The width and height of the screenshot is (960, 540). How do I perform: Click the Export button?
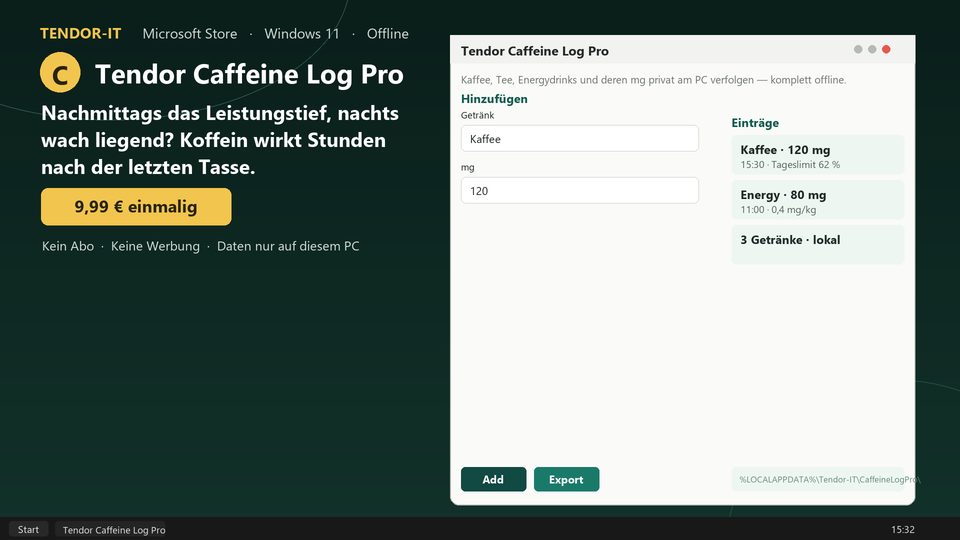click(566, 479)
